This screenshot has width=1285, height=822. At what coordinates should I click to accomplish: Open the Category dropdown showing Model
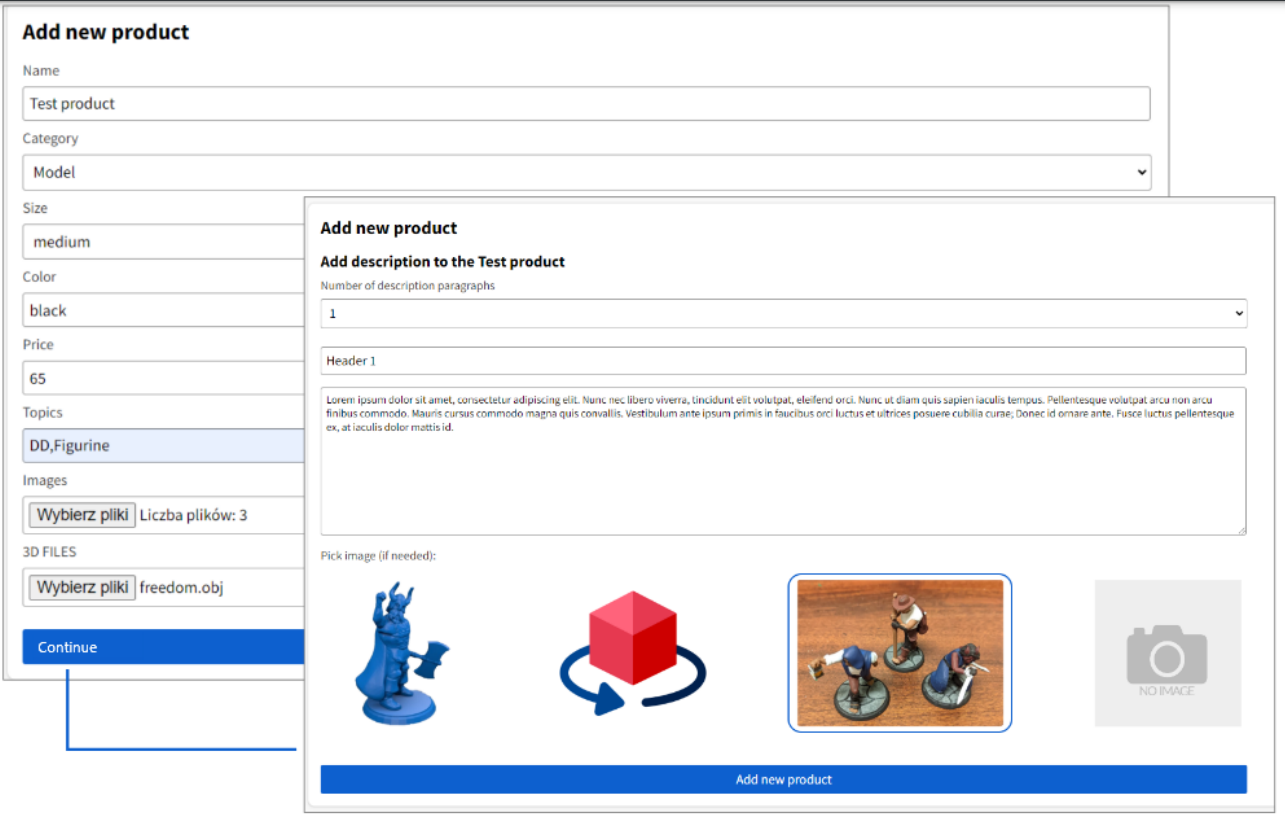pyautogui.click(x=587, y=172)
